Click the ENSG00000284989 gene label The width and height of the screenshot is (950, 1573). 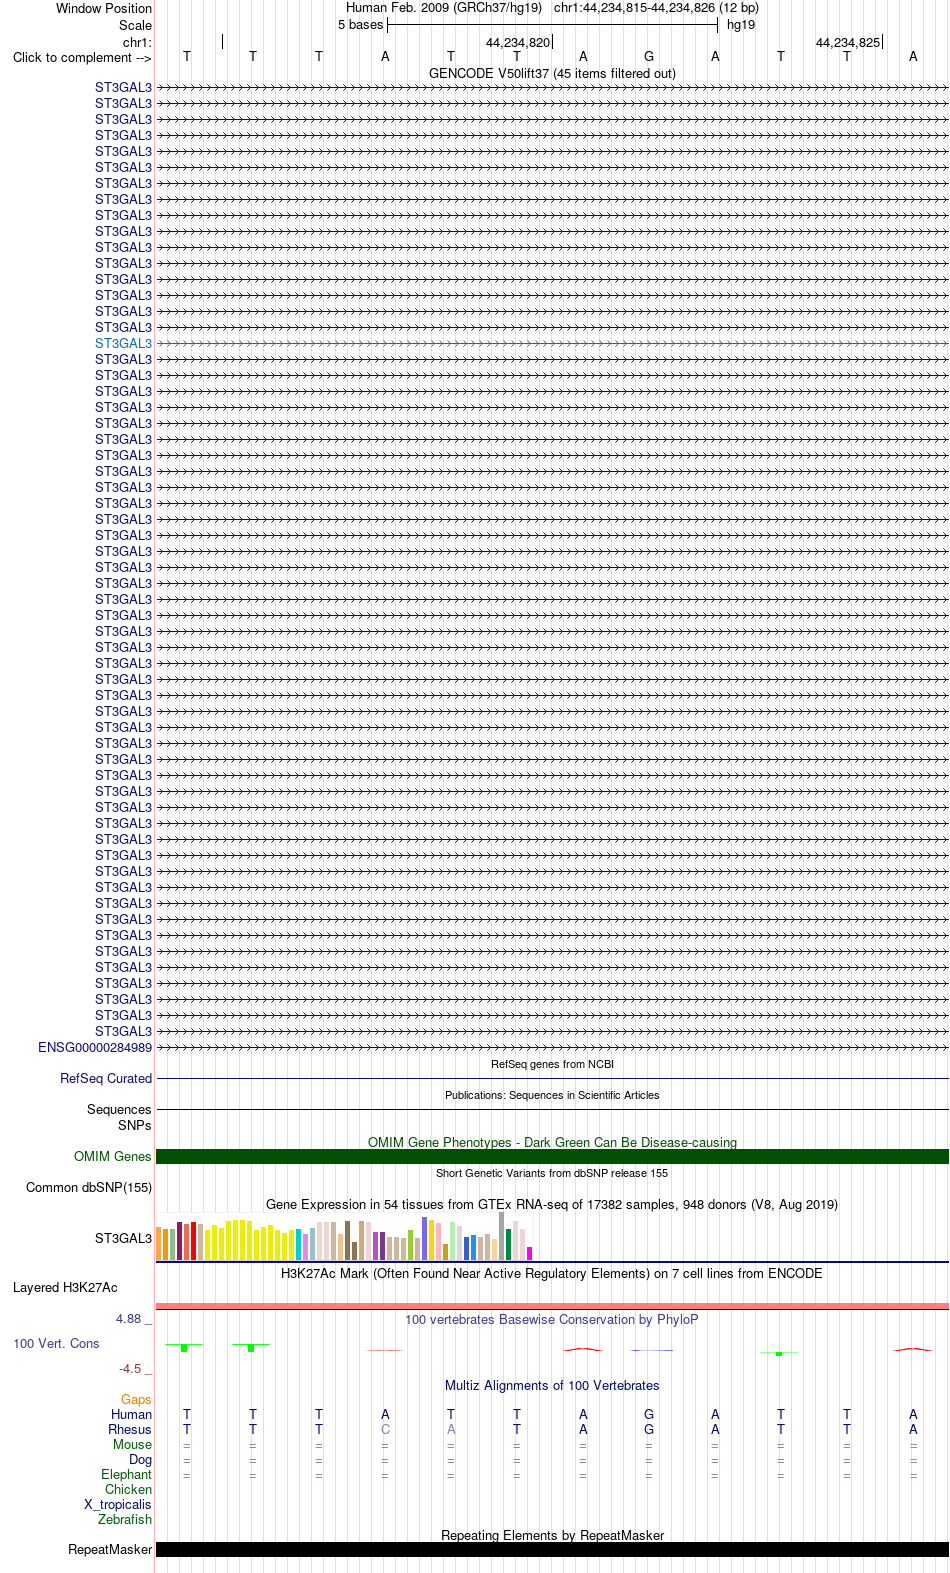pos(95,1047)
